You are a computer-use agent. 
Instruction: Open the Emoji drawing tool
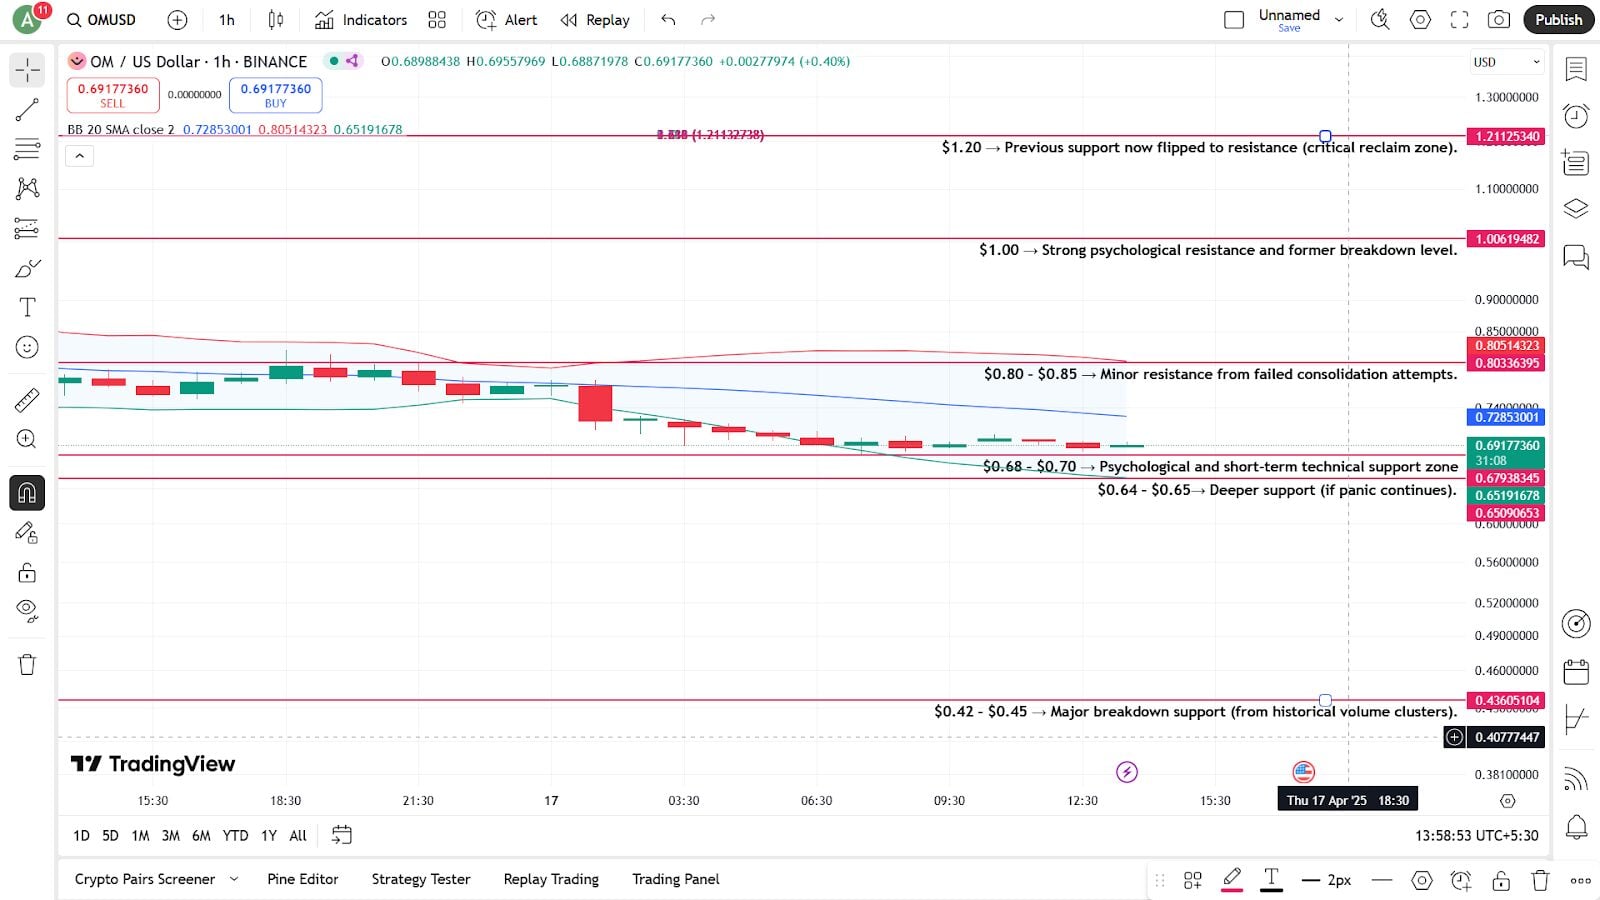(x=27, y=347)
